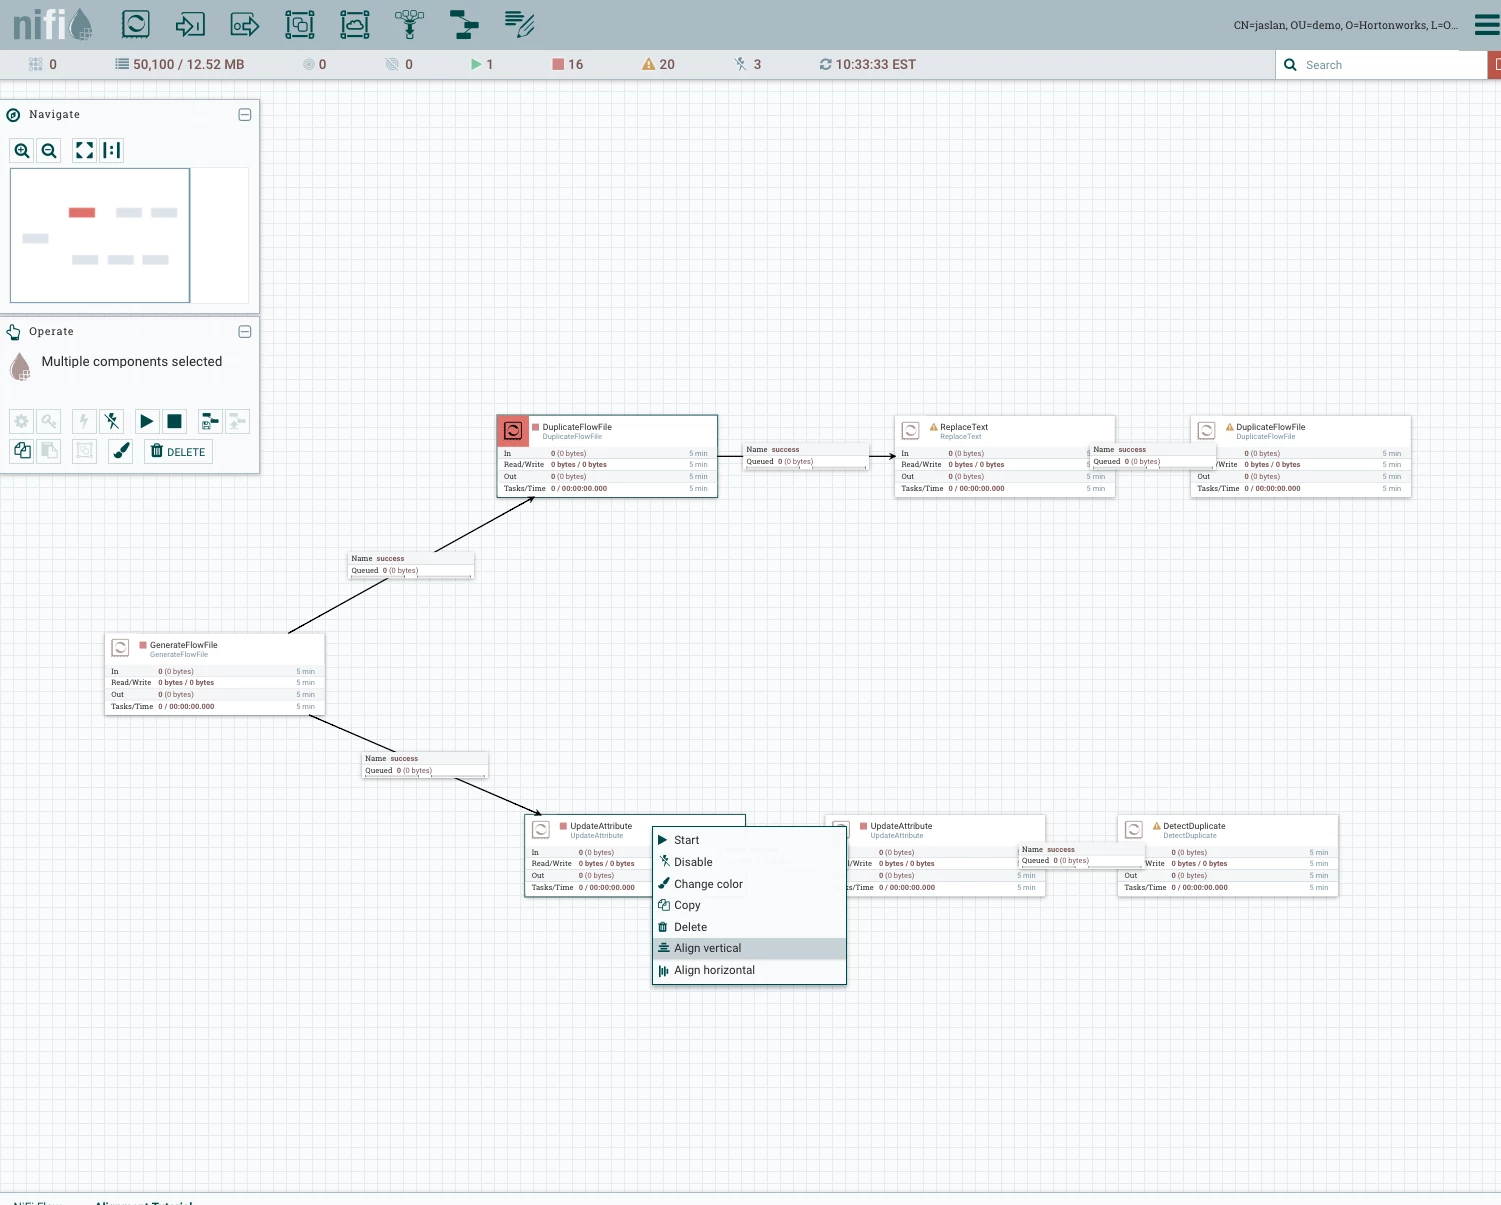The width and height of the screenshot is (1501, 1205).
Task: Open the global hamburger menu
Action: pos(1487,25)
